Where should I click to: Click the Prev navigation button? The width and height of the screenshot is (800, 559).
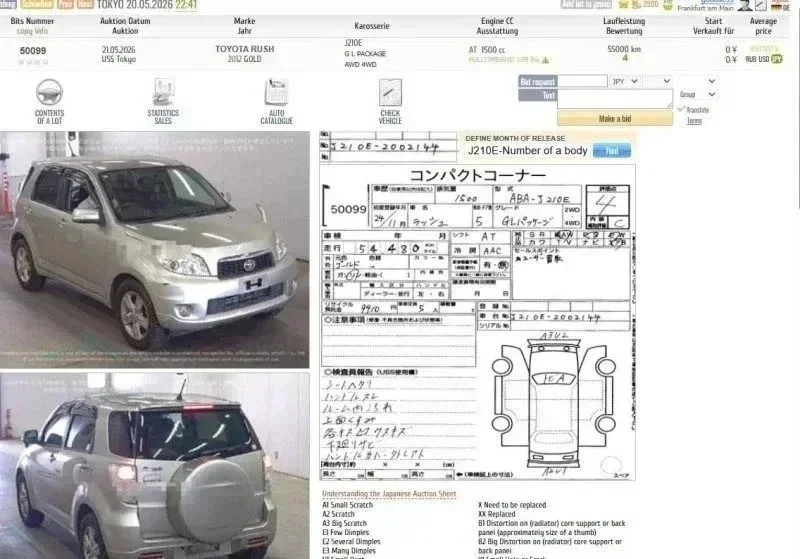coord(65,4)
